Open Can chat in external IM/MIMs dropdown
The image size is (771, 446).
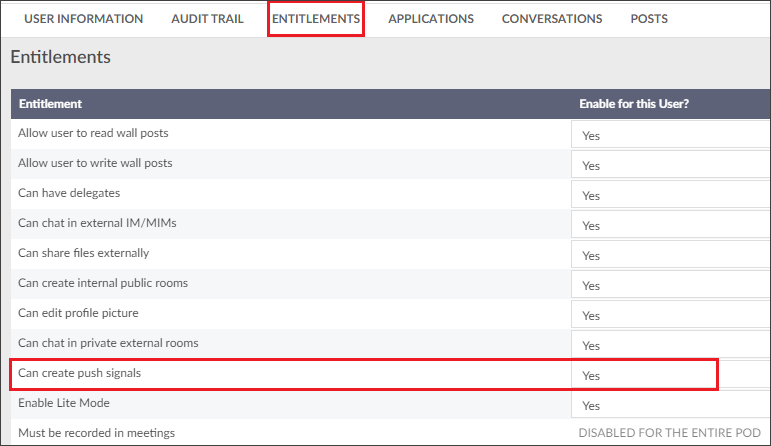point(671,224)
